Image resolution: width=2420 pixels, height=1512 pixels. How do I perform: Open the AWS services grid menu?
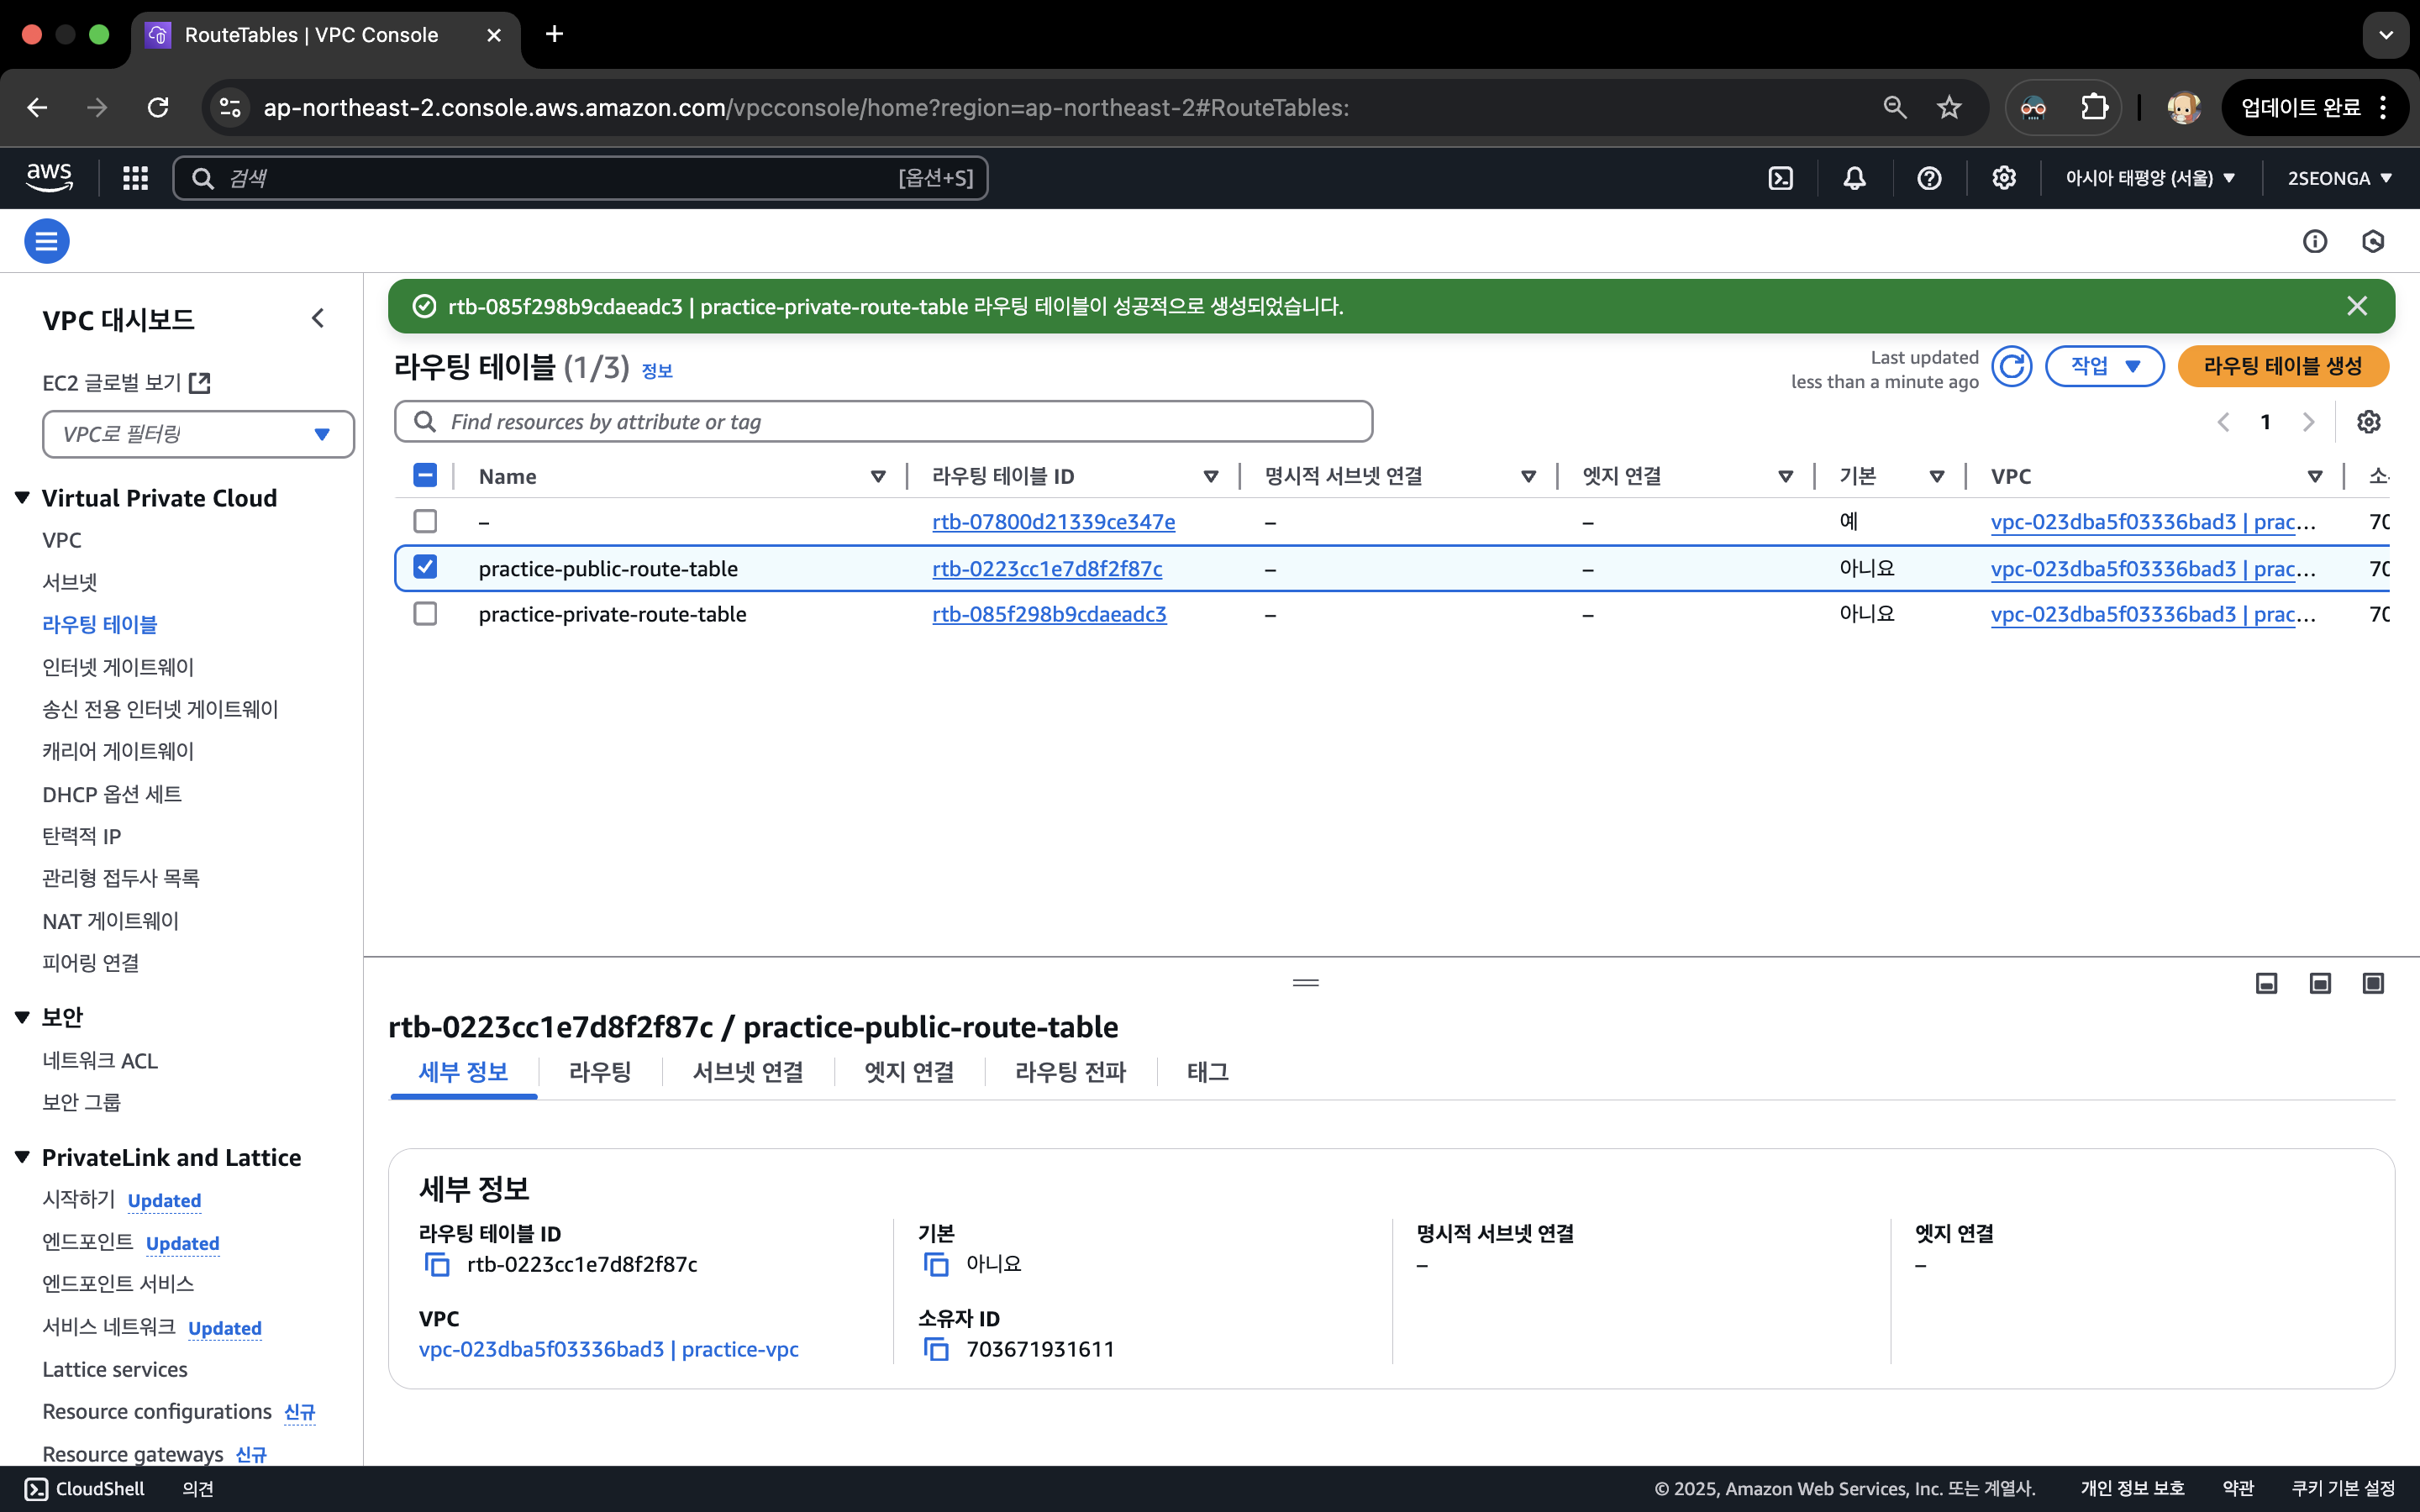pyautogui.click(x=135, y=178)
